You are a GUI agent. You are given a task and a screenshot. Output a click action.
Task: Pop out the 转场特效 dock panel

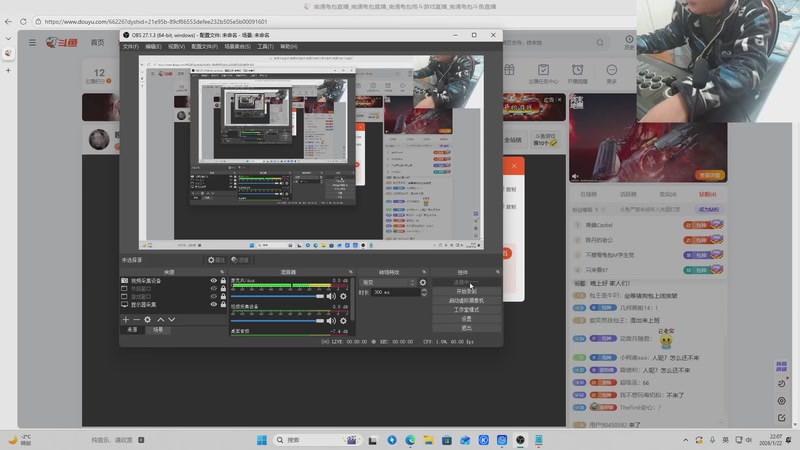[424, 272]
